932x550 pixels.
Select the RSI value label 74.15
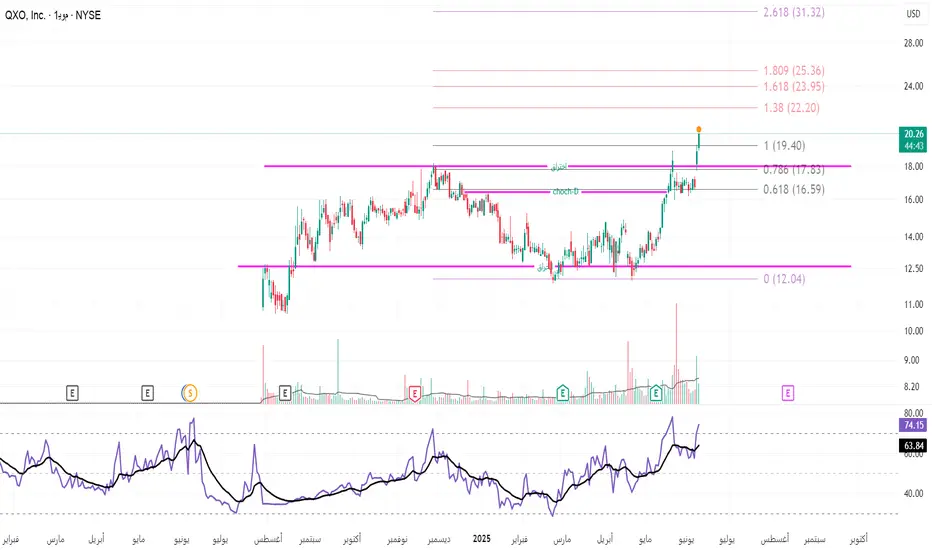[914, 425]
